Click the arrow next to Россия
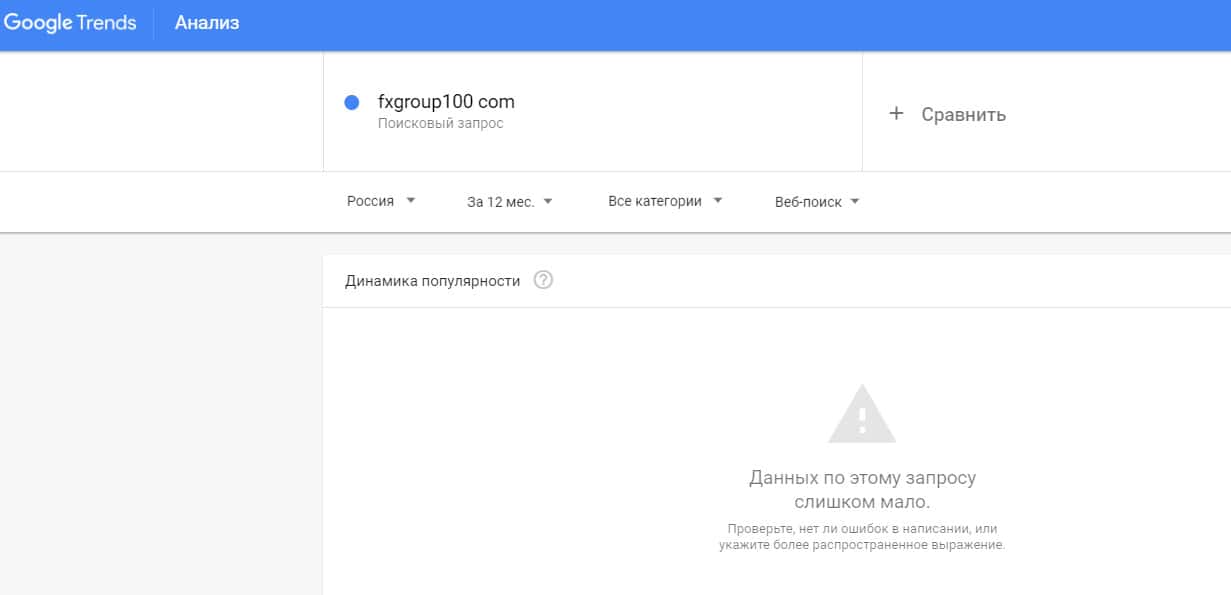The width and height of the screenshot is (1231, 595). pyautogui.click(x=410, y=201)
